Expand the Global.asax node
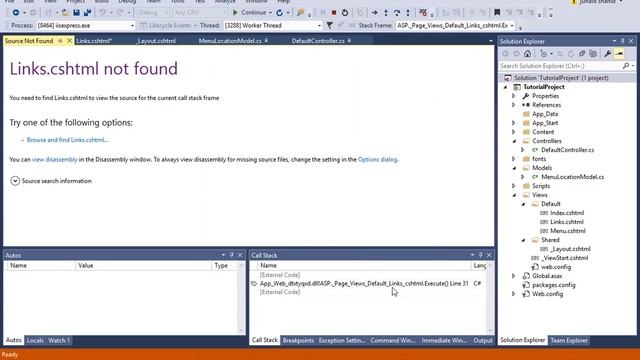Viewport: 640px width, 360px height. 514,276
